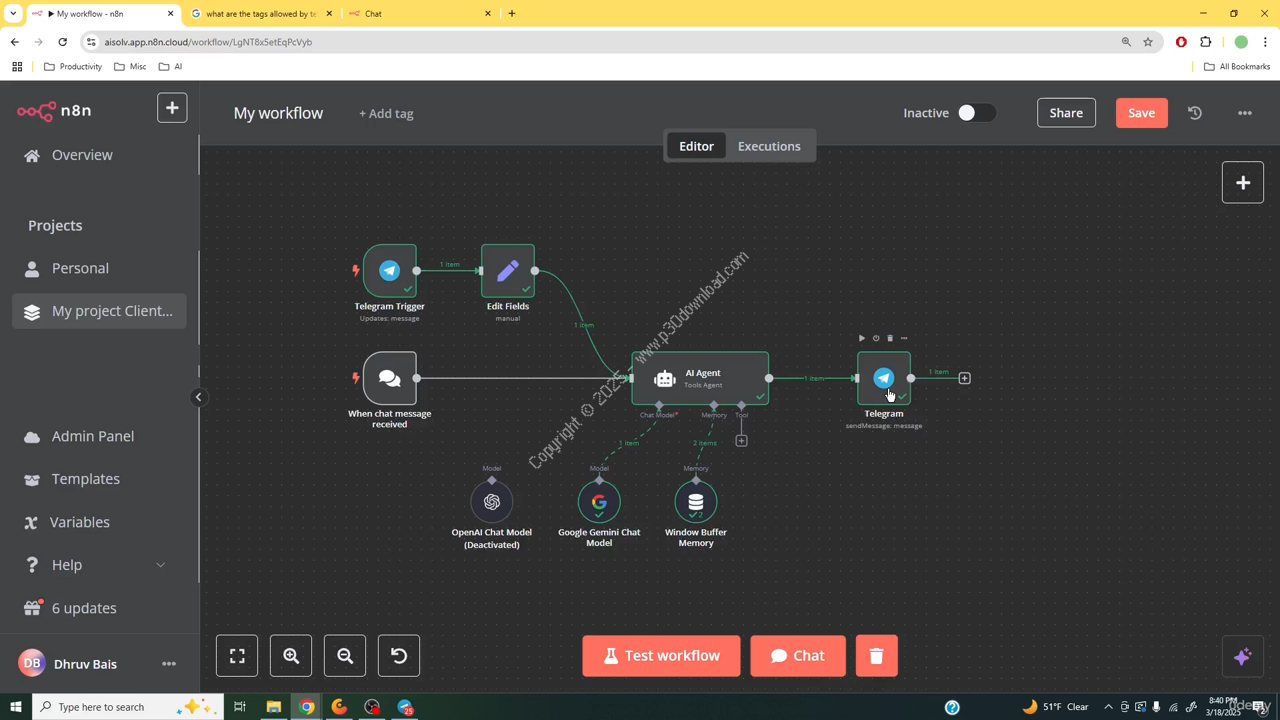Image resolution: width=1280 pixels, height=720 pixels.
Task: Show hidden system tray icons
Action: 1108,707
